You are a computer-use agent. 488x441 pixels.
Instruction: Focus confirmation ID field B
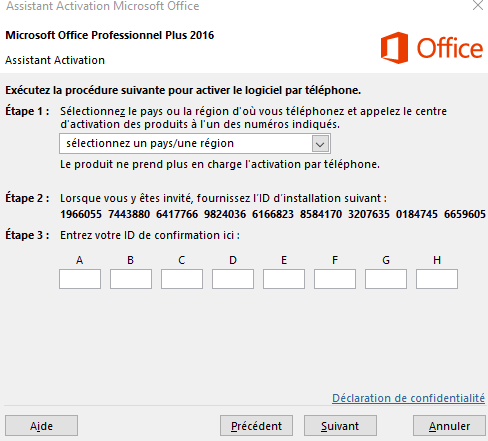point(131,279)
